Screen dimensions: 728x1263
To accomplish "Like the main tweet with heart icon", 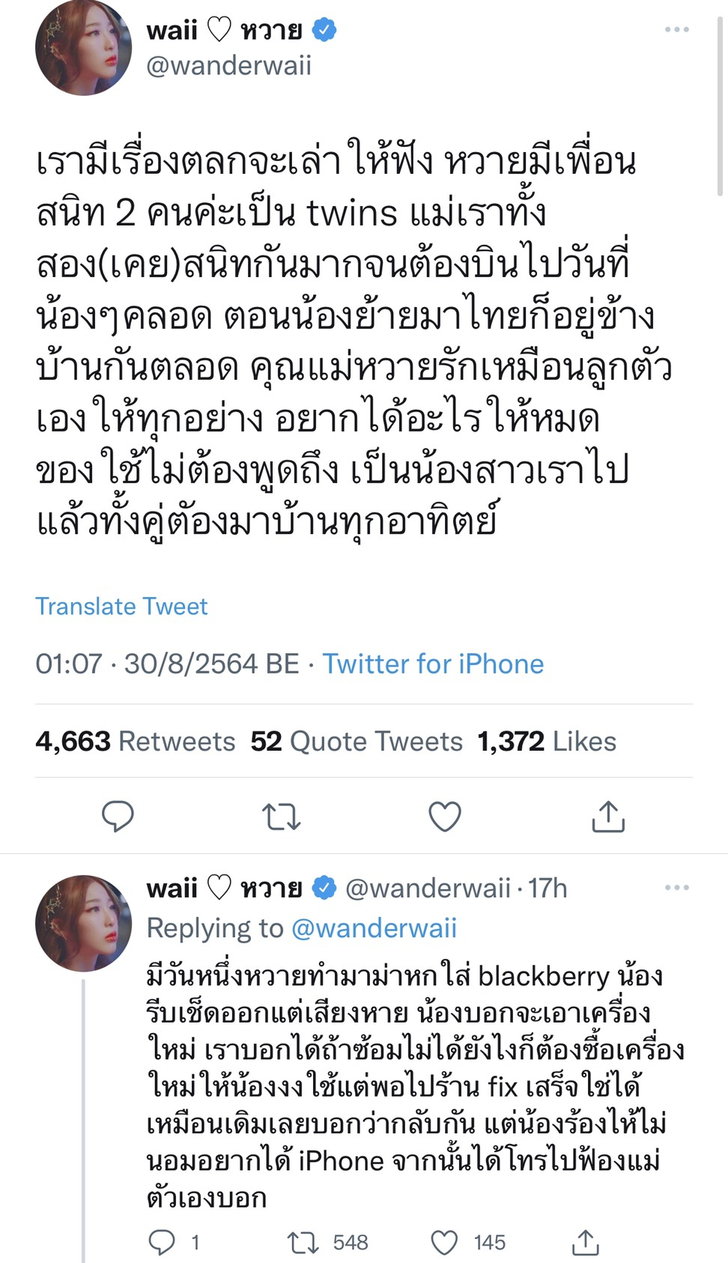I will point(444,817).
